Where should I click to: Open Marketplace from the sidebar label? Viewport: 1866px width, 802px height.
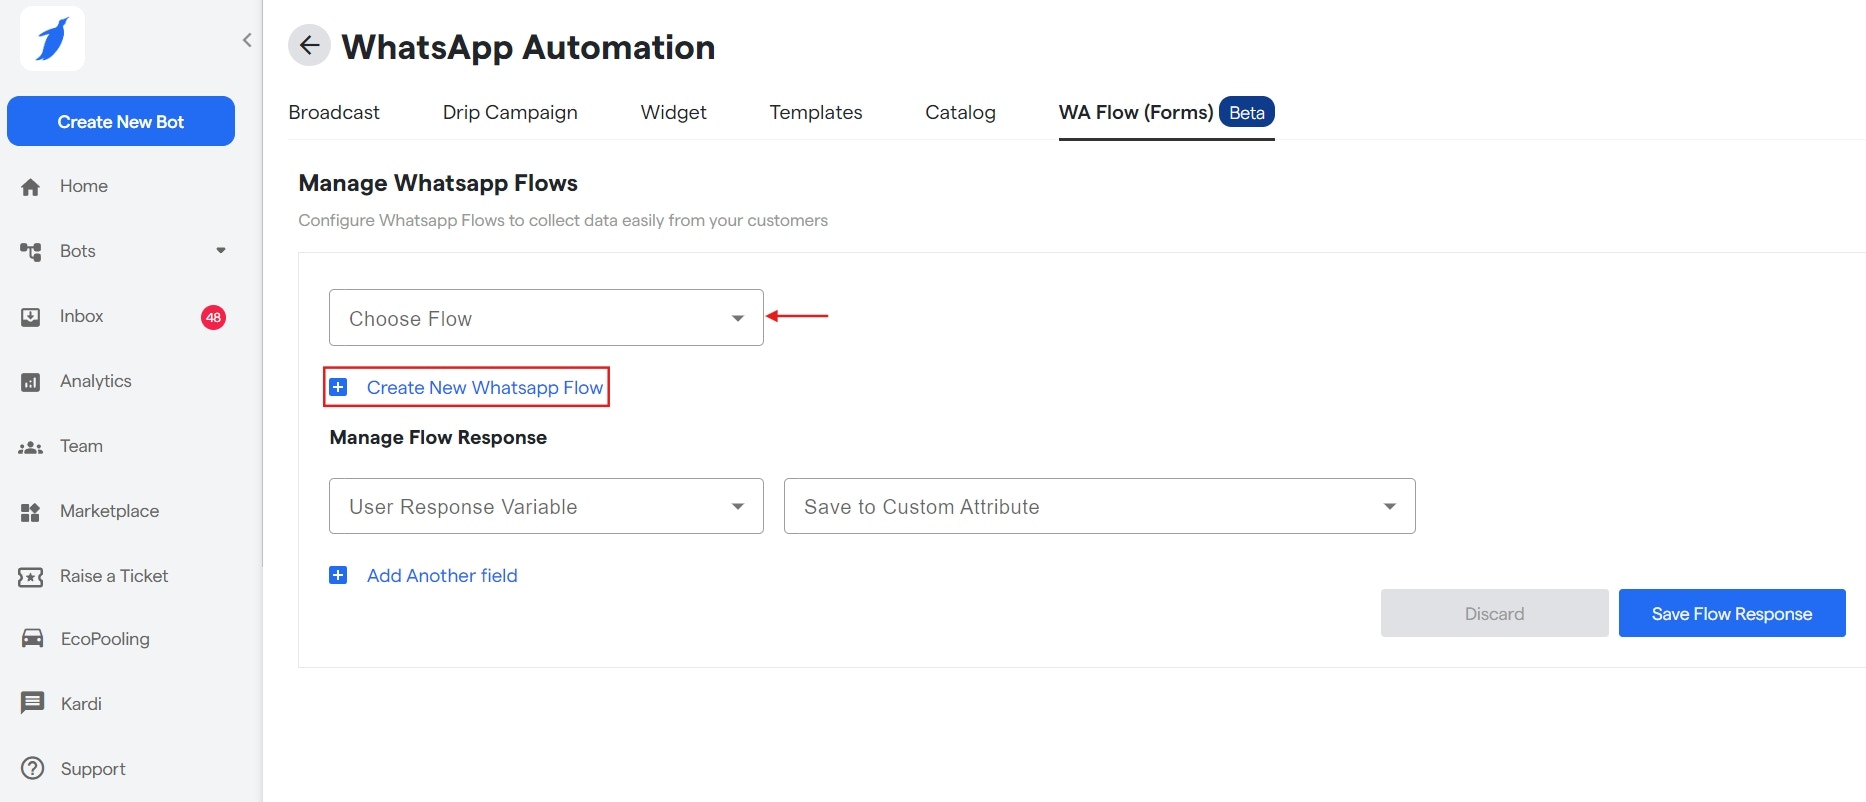[x=109, y=511]
